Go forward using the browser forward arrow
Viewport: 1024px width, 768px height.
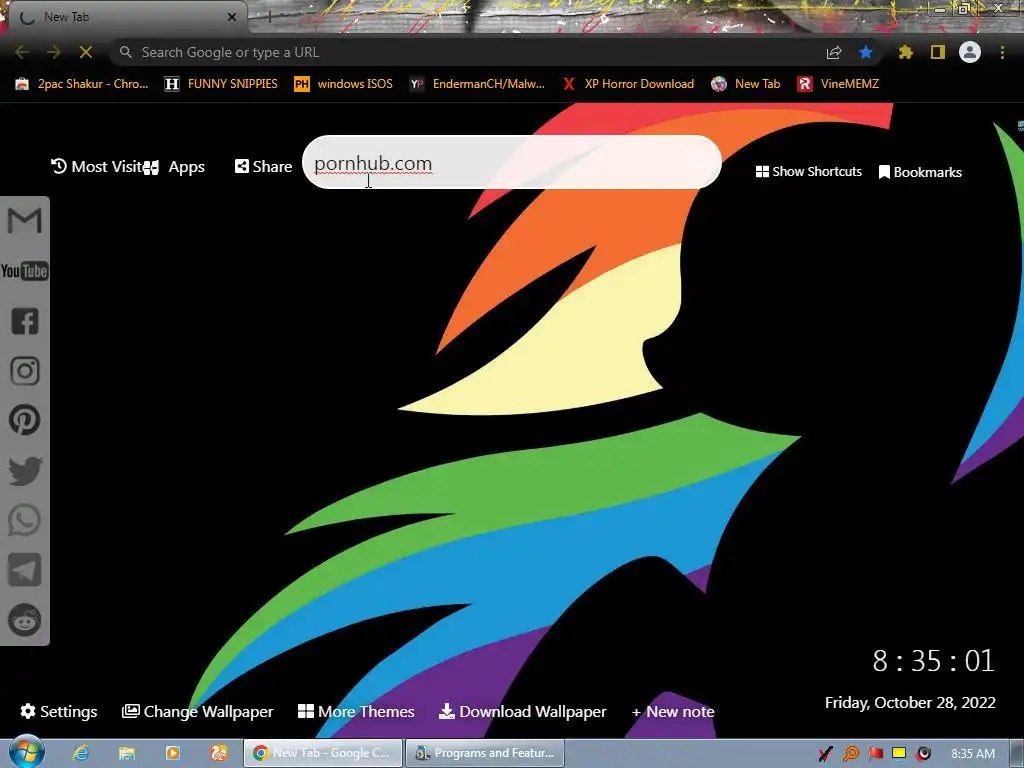[x=54, y=52]
